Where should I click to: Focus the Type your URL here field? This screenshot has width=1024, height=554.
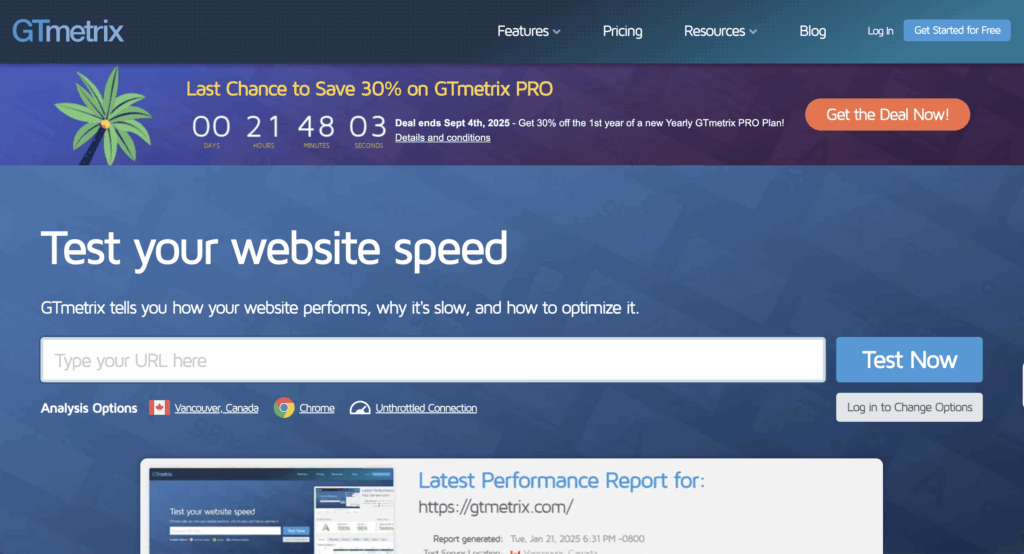pos(432,360)
